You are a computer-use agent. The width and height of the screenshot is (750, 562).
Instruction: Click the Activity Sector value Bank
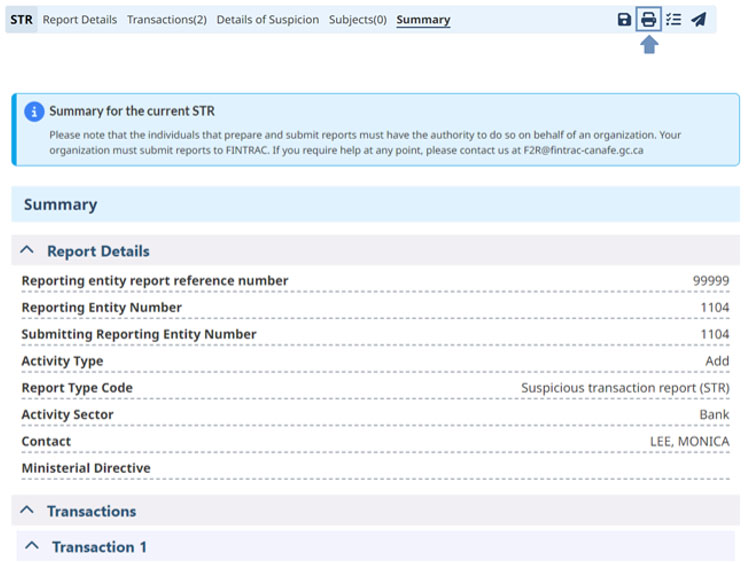click(x=714, y=415)
